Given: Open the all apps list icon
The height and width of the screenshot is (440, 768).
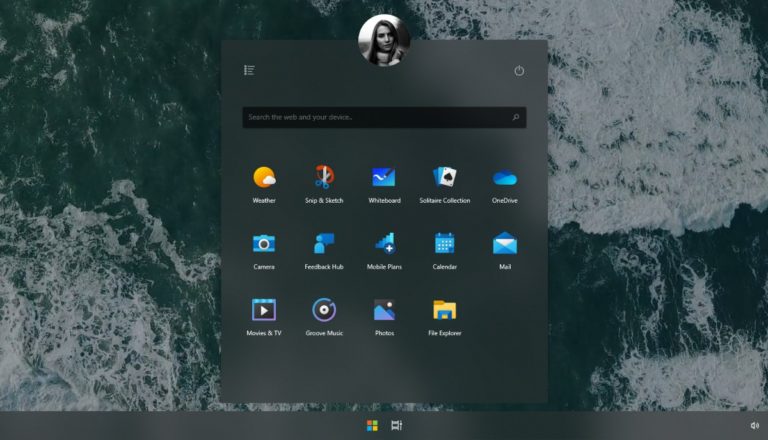Looking at the screenshot, I should (249, 70).
